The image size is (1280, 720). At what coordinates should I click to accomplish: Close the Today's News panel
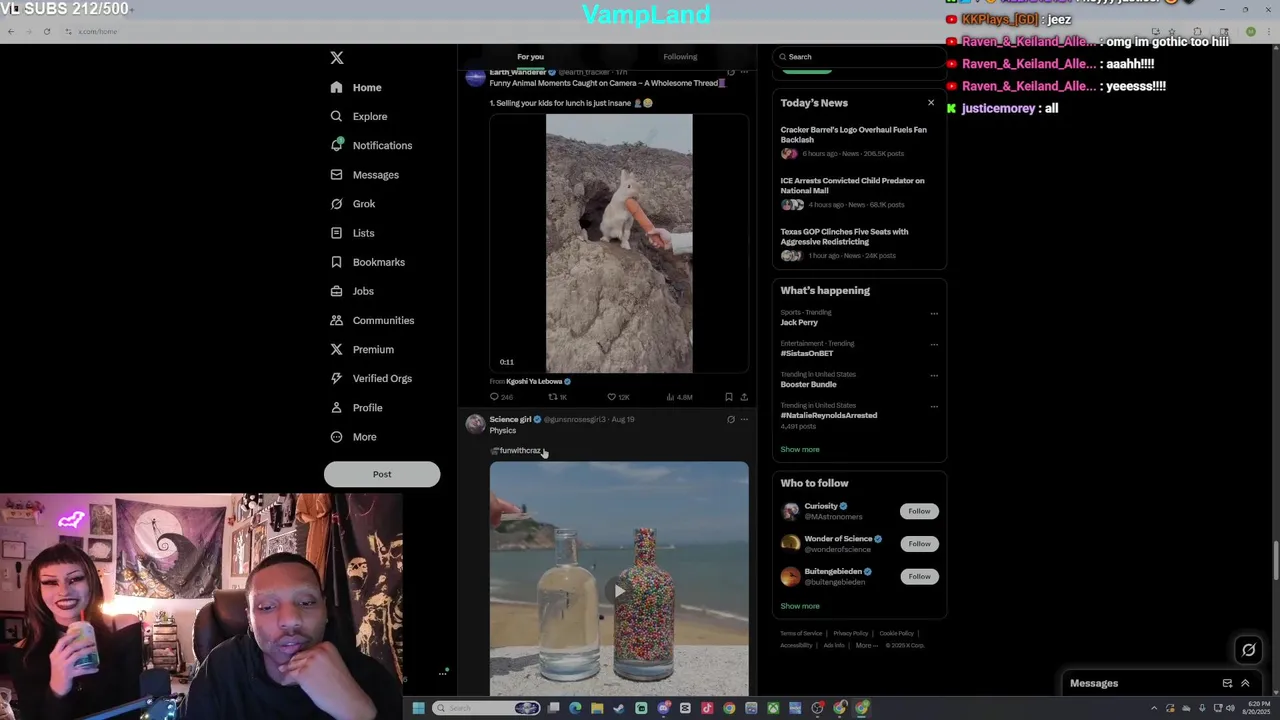point(931,103)
